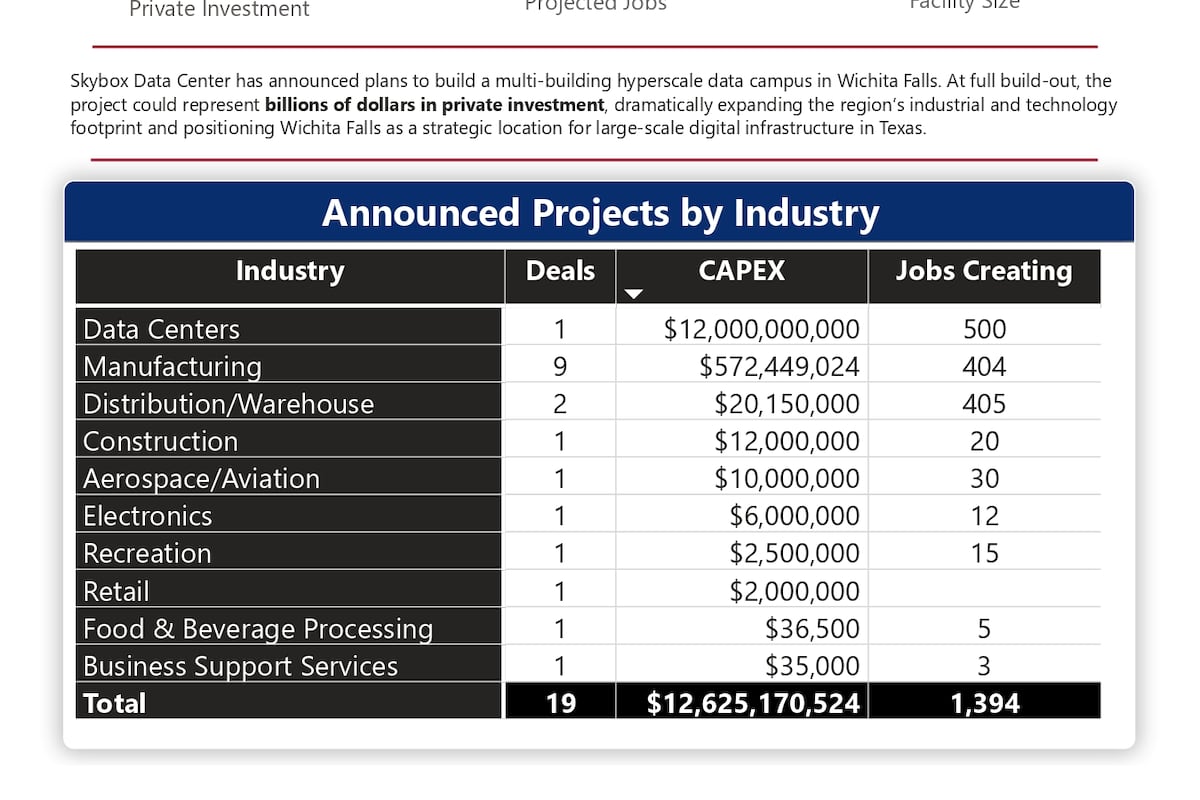Select the Aerospace/Aviation row label
This screenshot has height=800, width=1200.
point(201,479)
